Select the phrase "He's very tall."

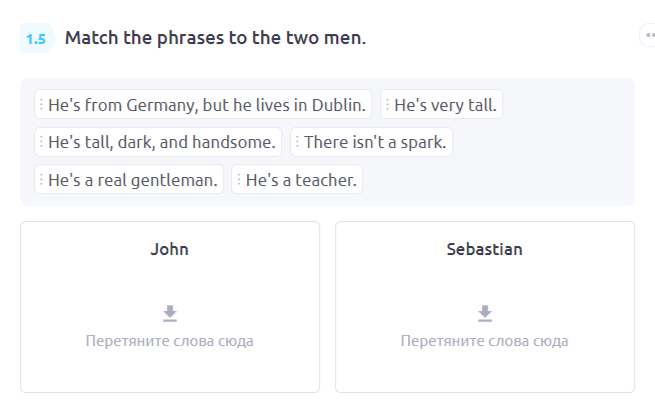pos(446,104)
